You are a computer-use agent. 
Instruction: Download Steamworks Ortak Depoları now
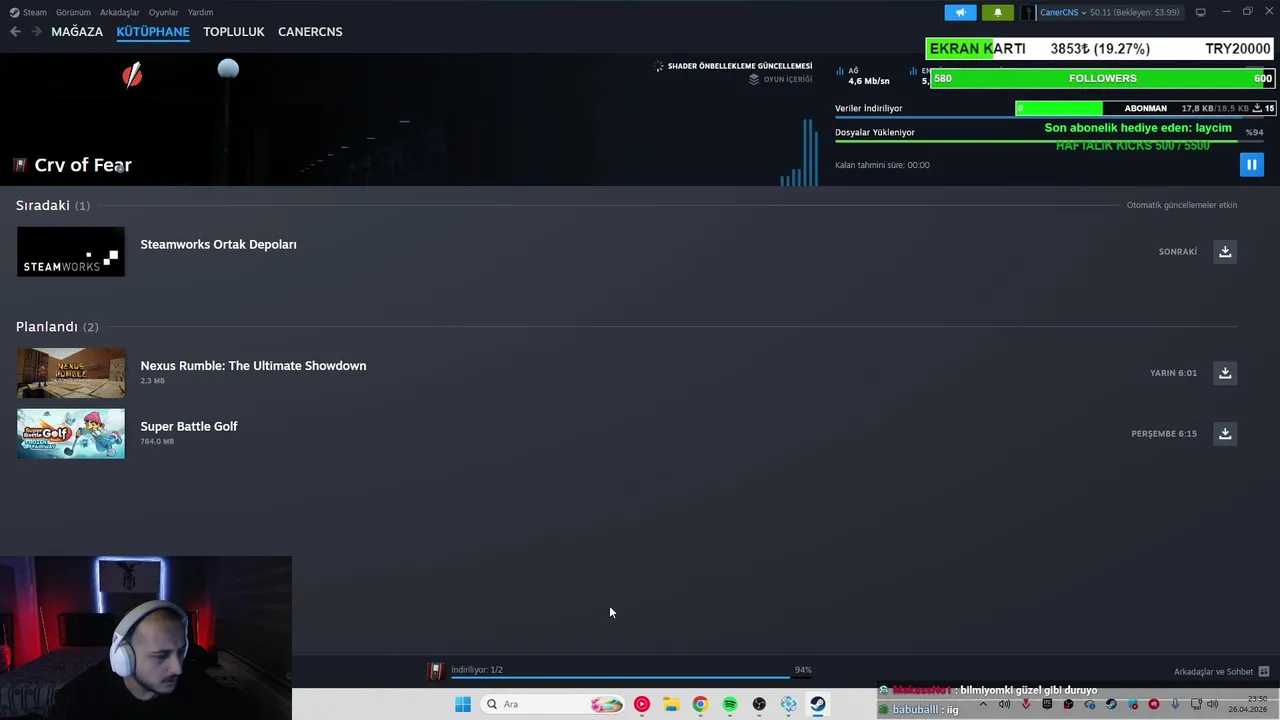tap(1225, 251)
